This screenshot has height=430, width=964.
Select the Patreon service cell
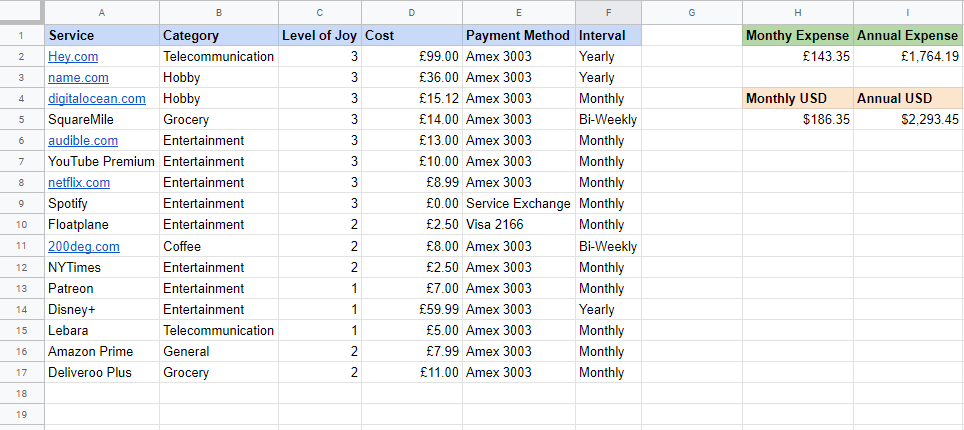tap(101, 289)
